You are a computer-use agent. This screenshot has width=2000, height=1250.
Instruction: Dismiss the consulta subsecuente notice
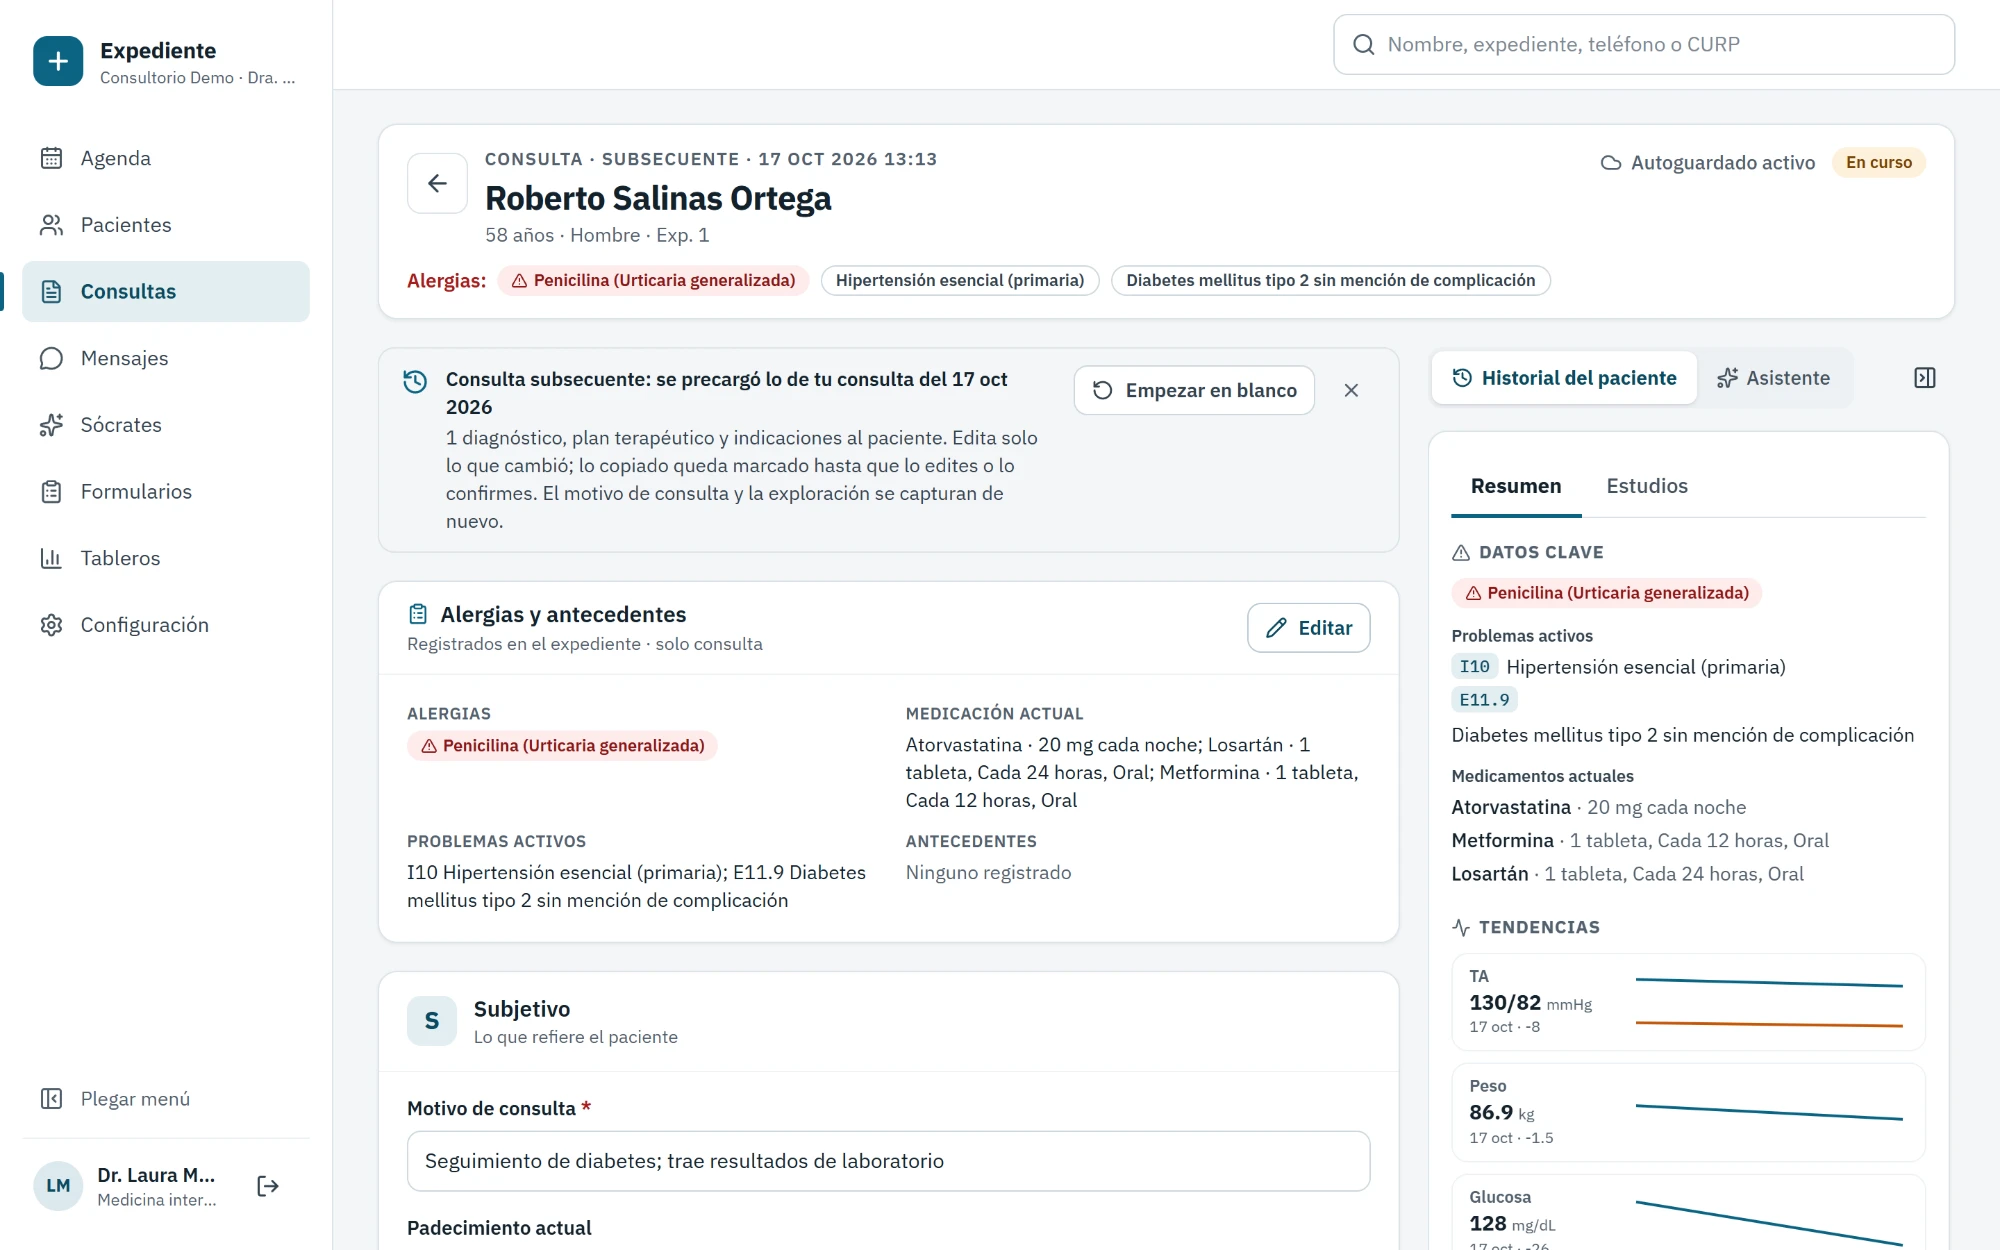coord(1351,390)
